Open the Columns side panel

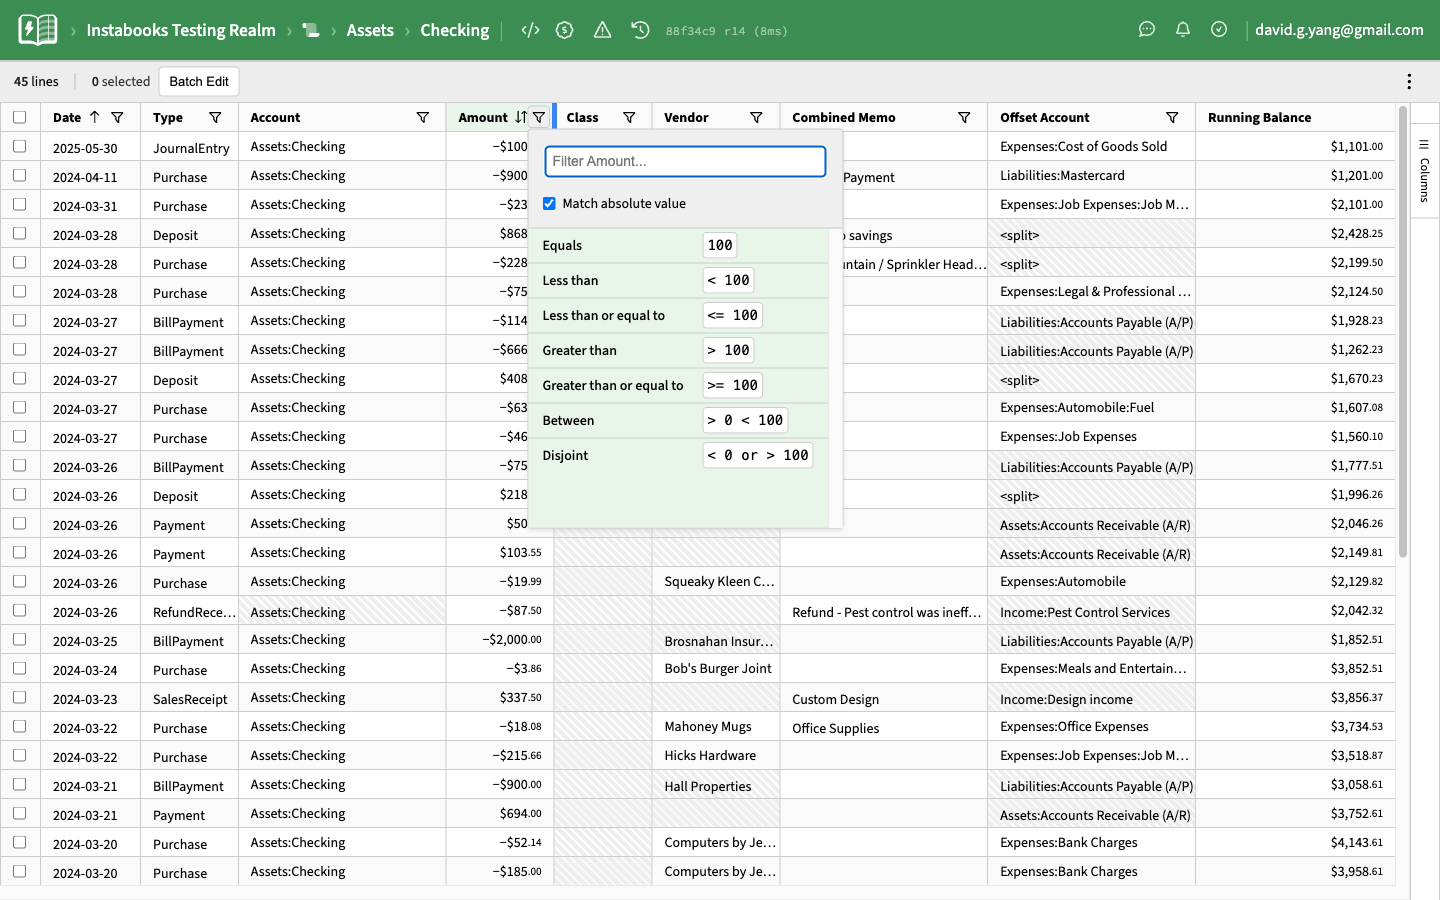(1425, 171)
